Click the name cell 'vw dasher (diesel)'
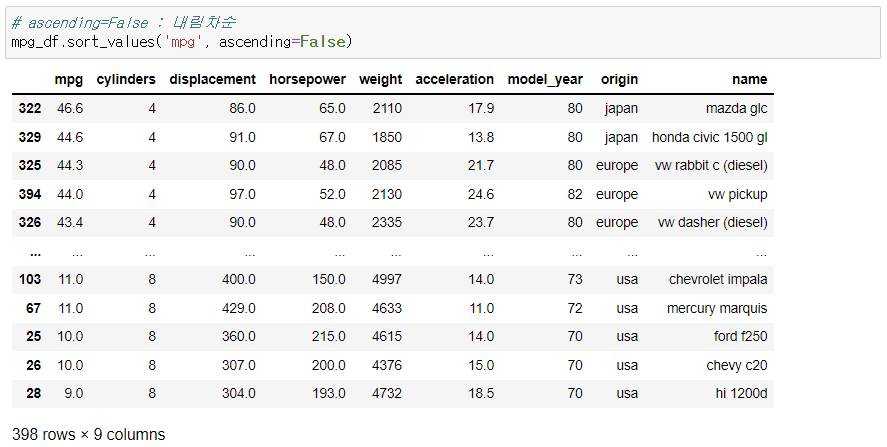The width and height of the screenshot is (887, 447). pos(713,223)
